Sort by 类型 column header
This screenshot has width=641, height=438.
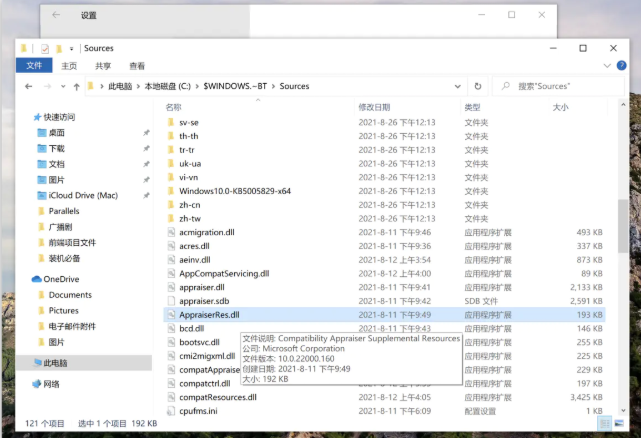click(x=472, y=107)
